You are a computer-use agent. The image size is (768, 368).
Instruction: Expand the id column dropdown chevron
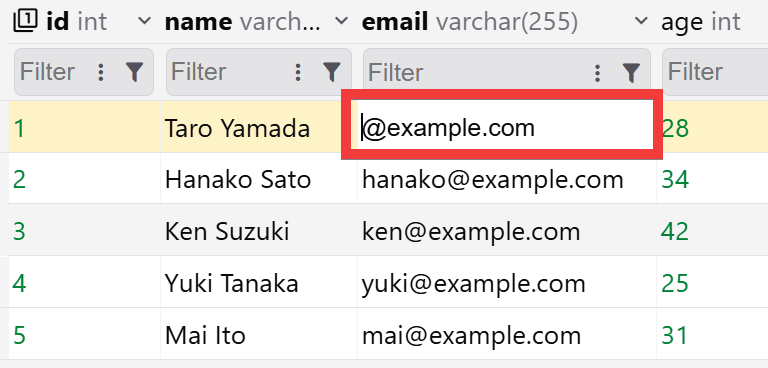point(144,21)
